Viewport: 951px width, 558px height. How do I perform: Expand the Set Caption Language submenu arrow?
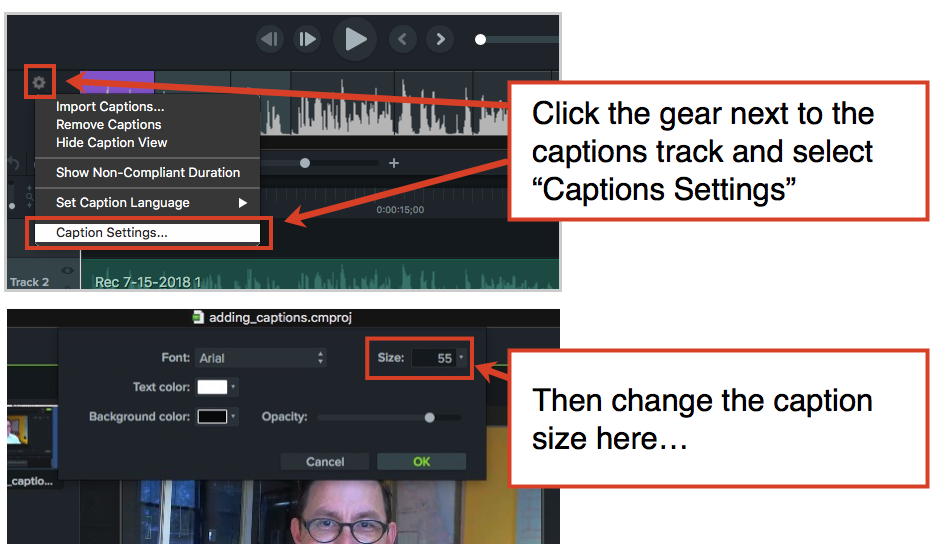[243, 203]
